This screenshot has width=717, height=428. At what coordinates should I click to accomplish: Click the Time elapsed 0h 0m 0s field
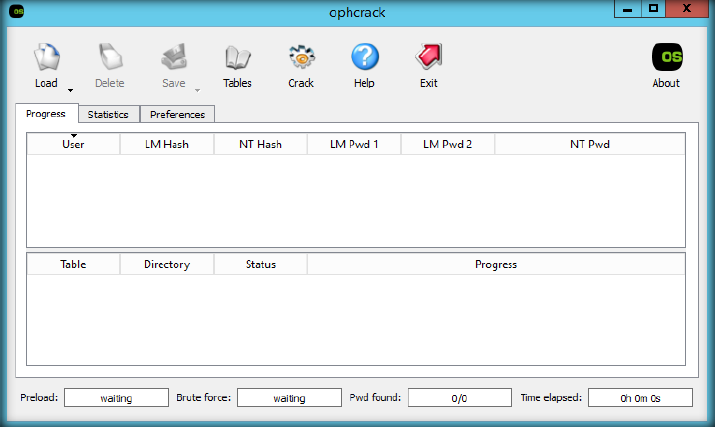(x=640, y=398)
